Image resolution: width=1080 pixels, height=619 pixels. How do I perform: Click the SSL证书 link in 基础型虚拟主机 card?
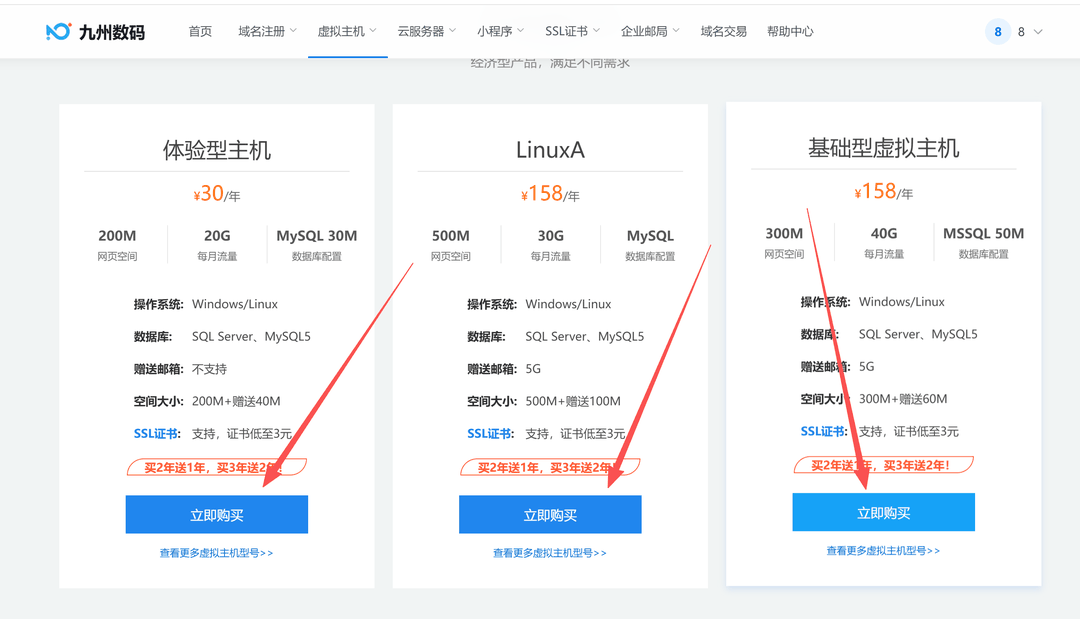824,432
